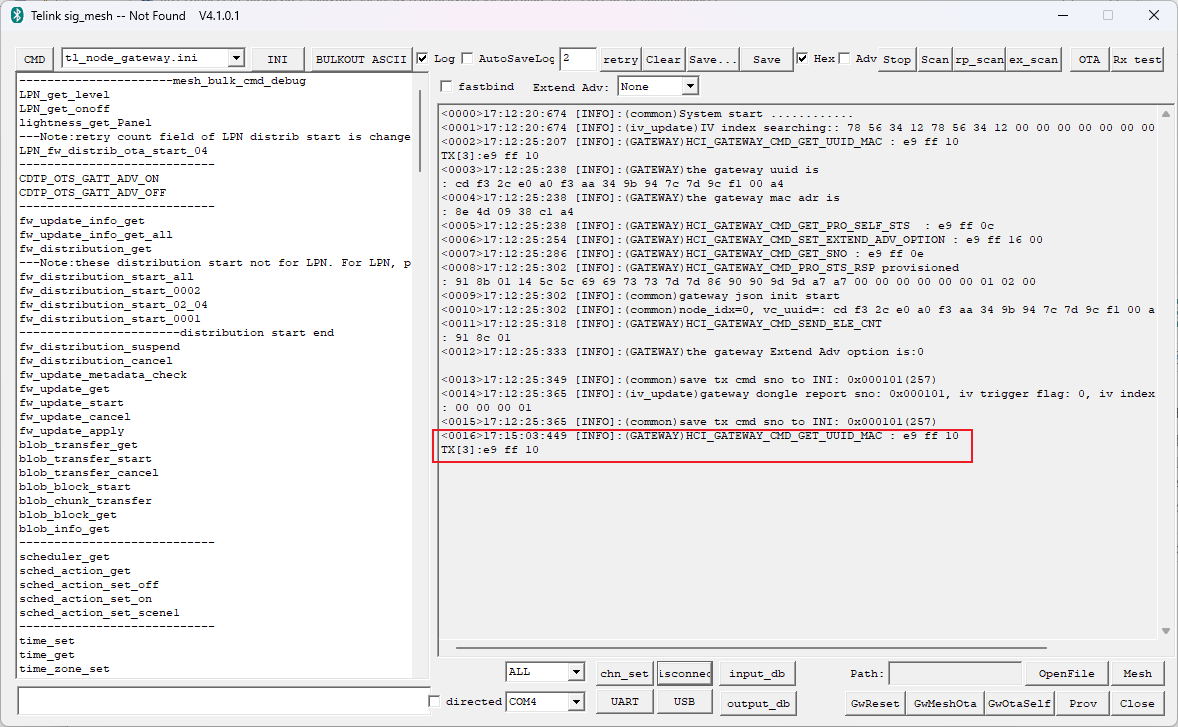Click the Save... button
Image resolution: width=1178 pixels, height=727 pixels.
(713, 59)
